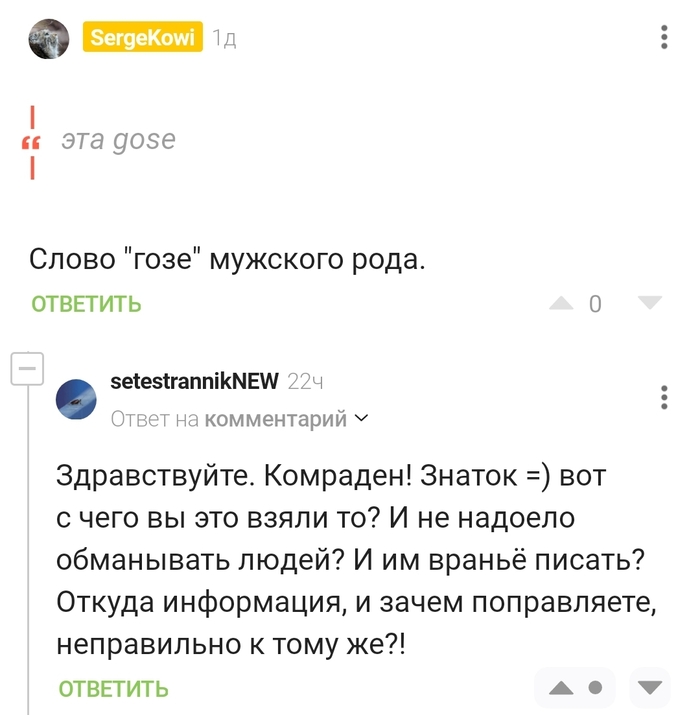The height and width of the screenshot is (715, 700).
Task: Open SergeKowi's profile avatar
Action: [x=49, y=38]
